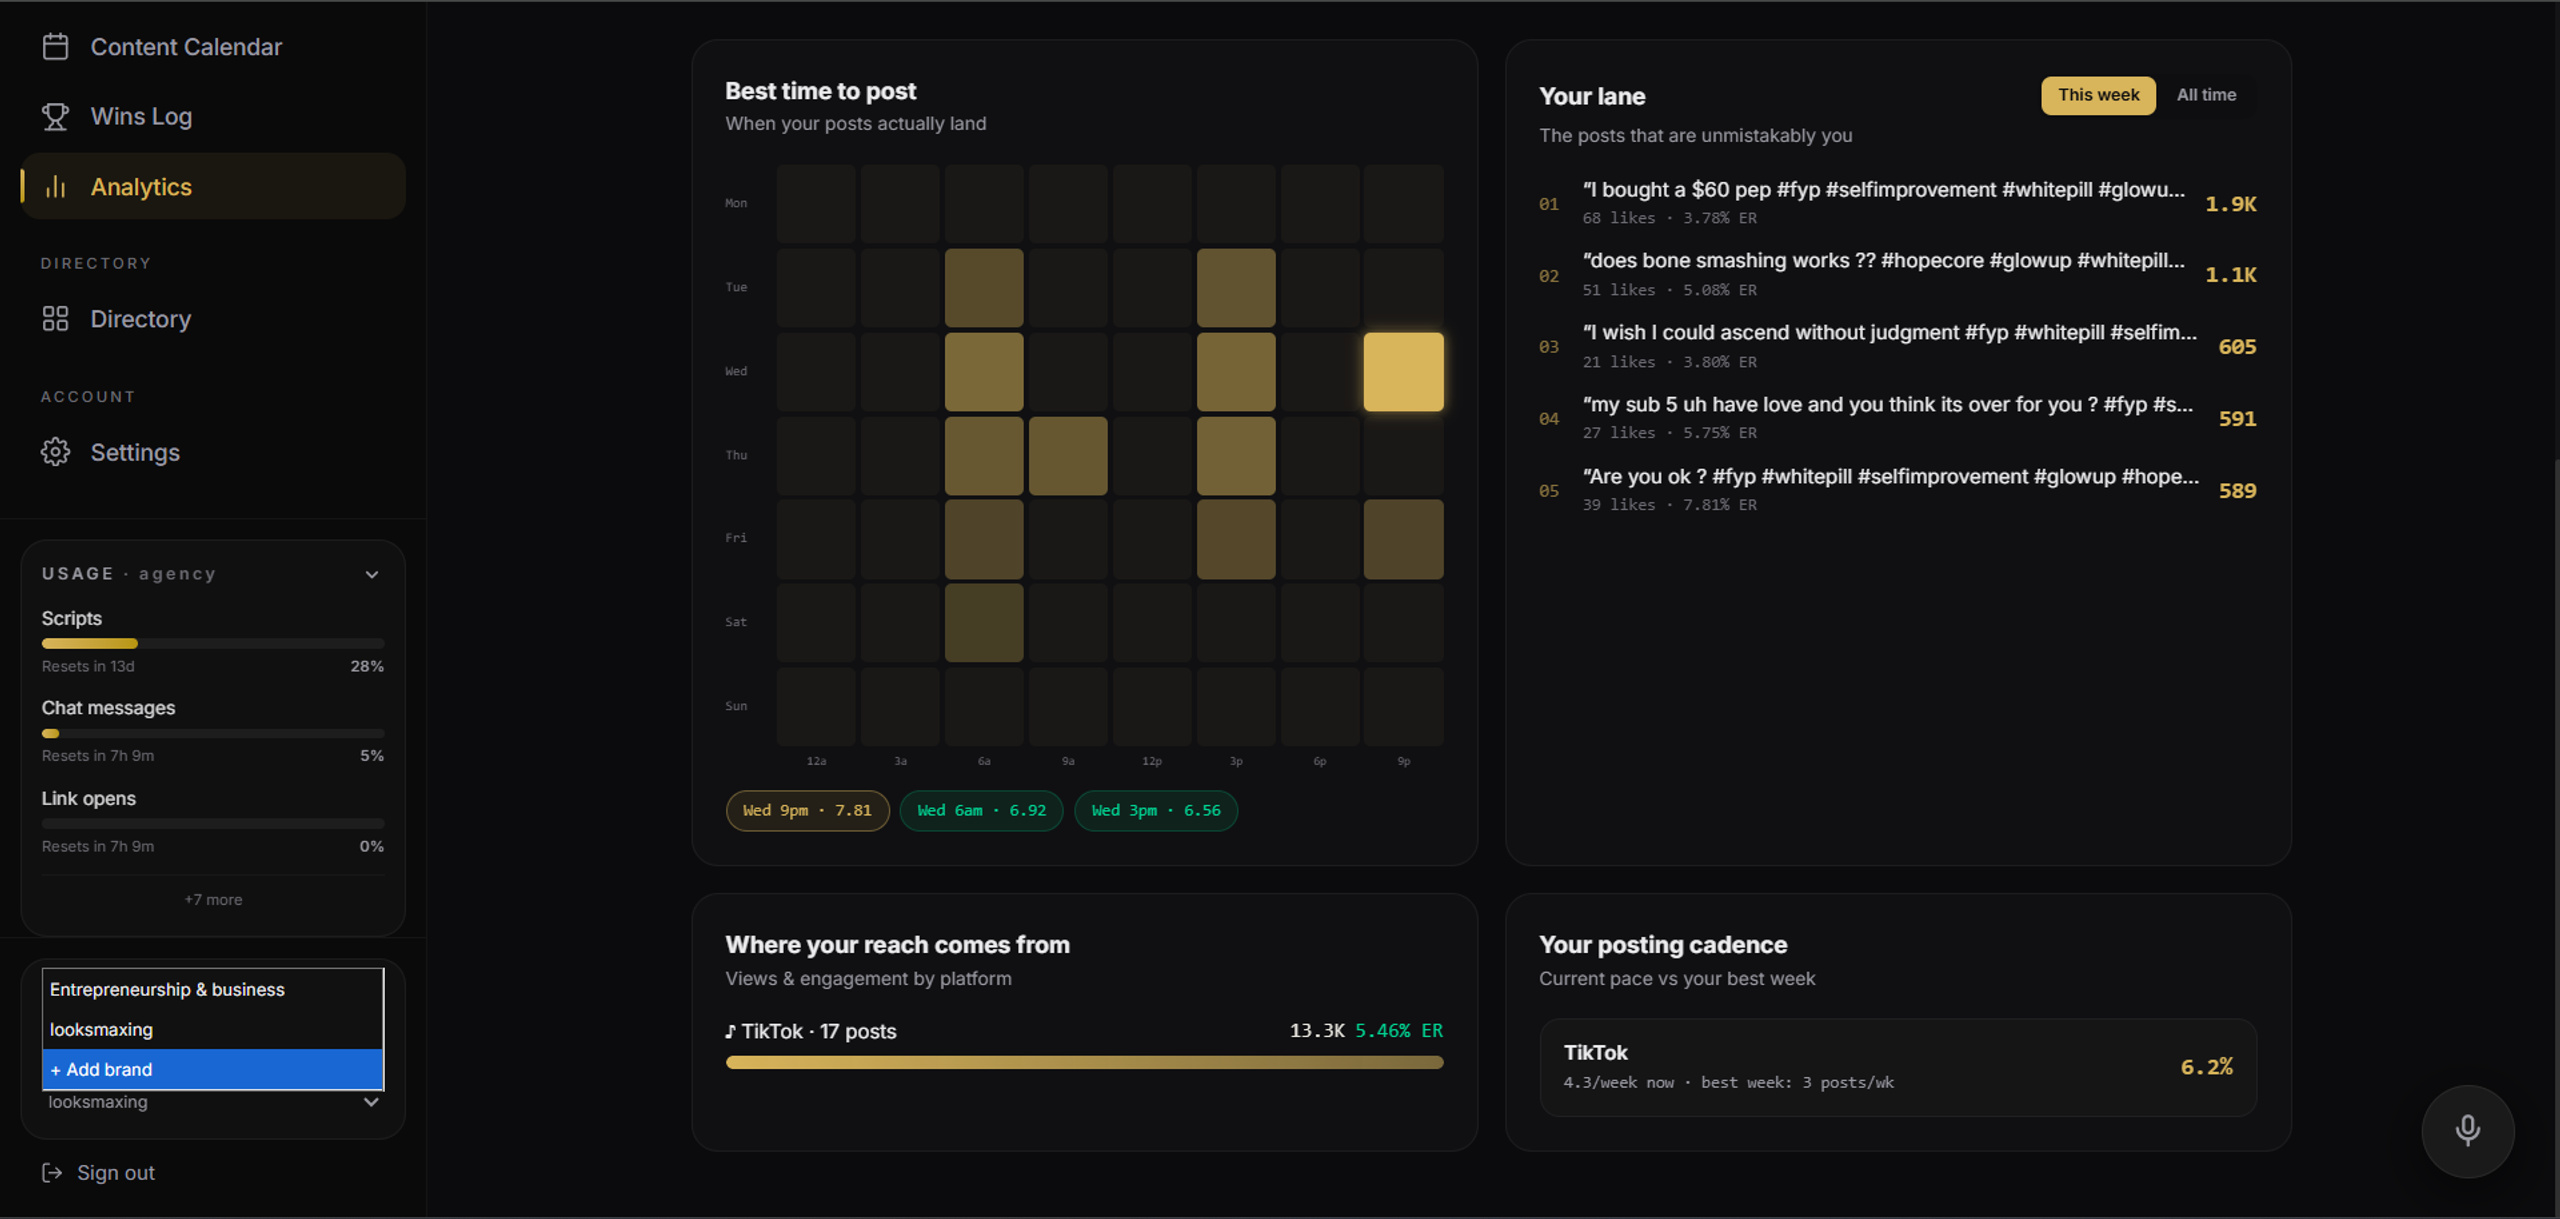This screenshot has height=1219, width=2560.
Task: Open post 04 "my sub 5 uh have love"
Action: [1897, 418]
